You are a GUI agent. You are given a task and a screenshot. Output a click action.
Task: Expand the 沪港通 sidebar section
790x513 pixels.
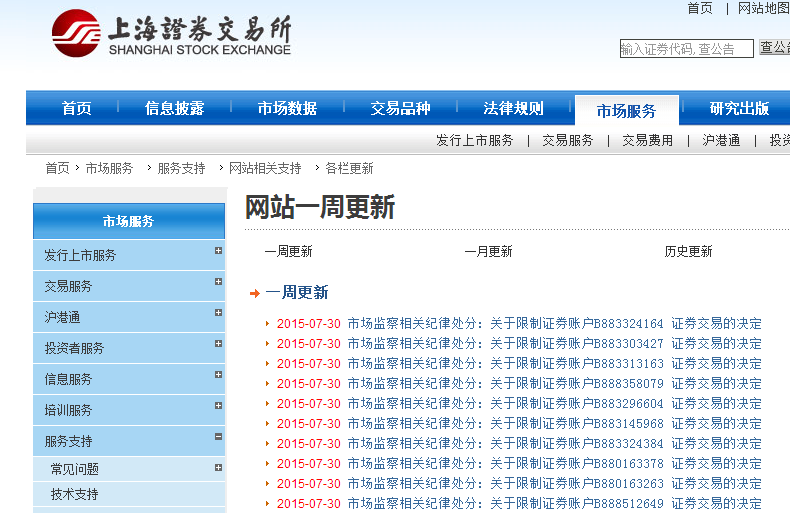(218, 313)
